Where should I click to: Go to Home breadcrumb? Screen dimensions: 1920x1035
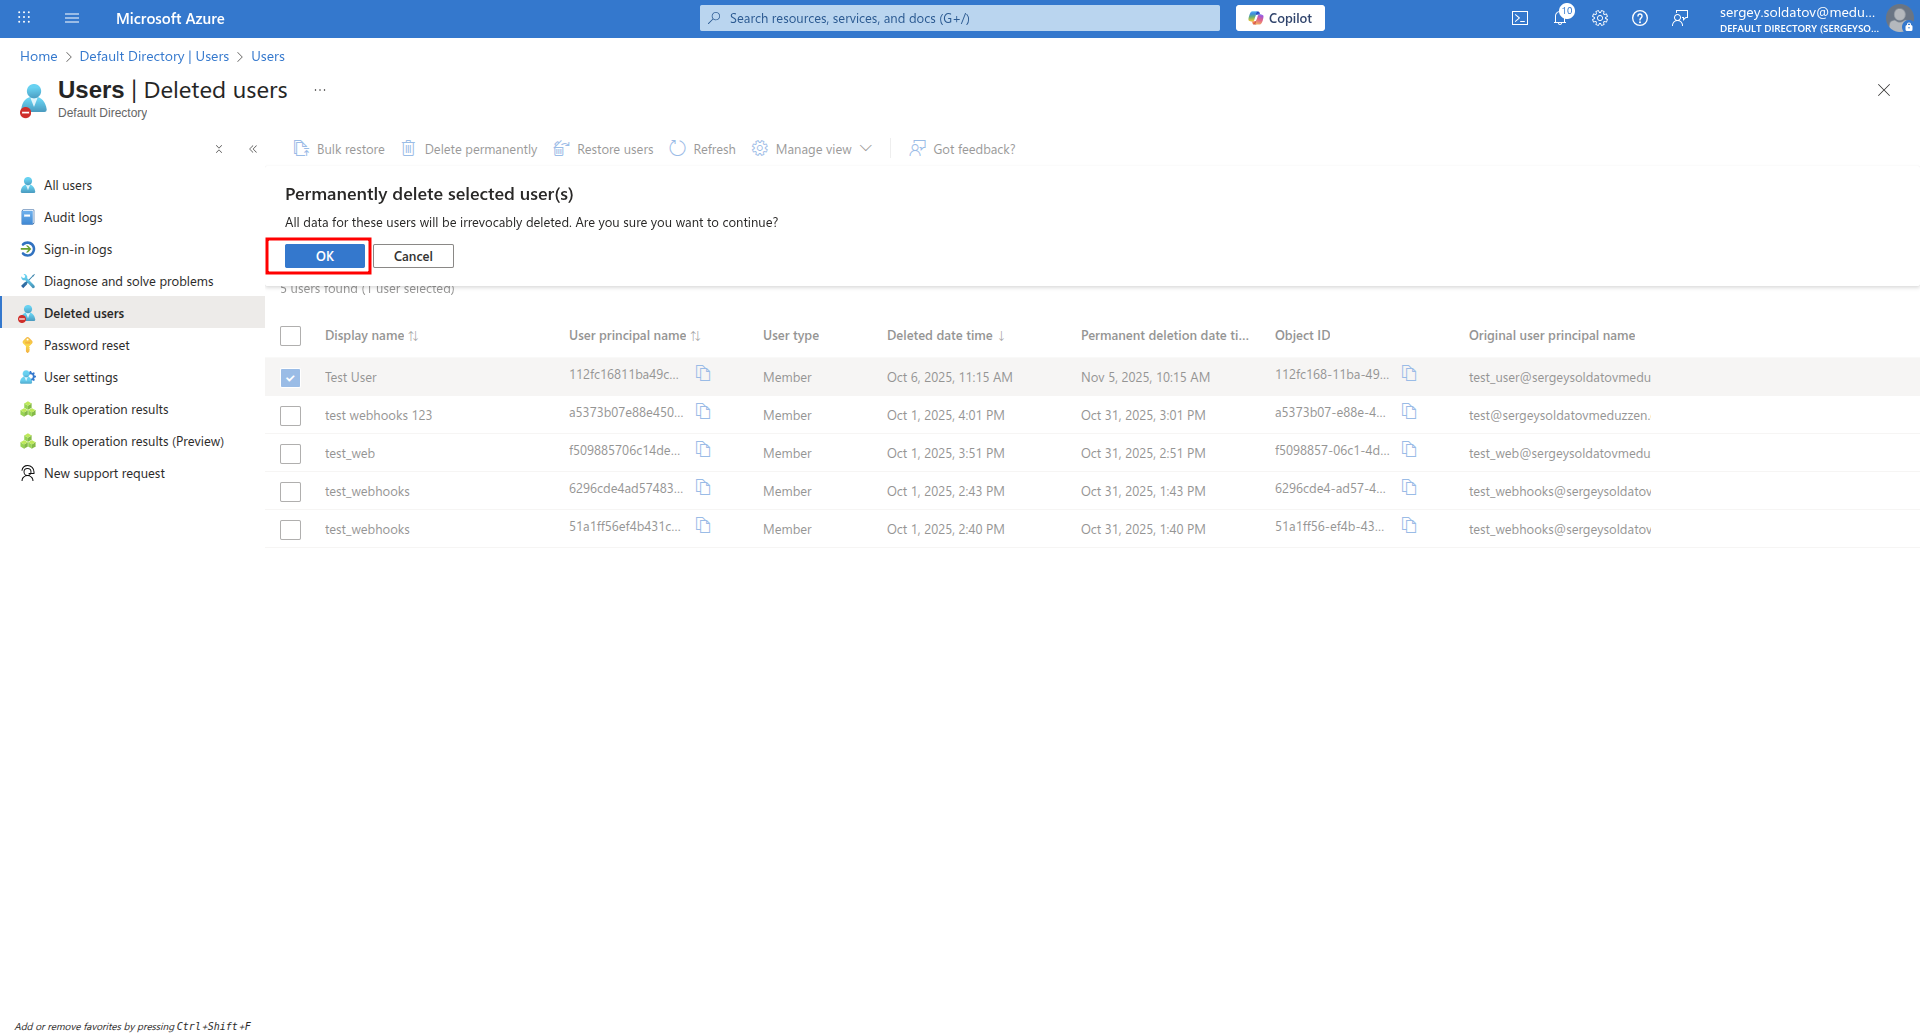click(x=39, y=56)
